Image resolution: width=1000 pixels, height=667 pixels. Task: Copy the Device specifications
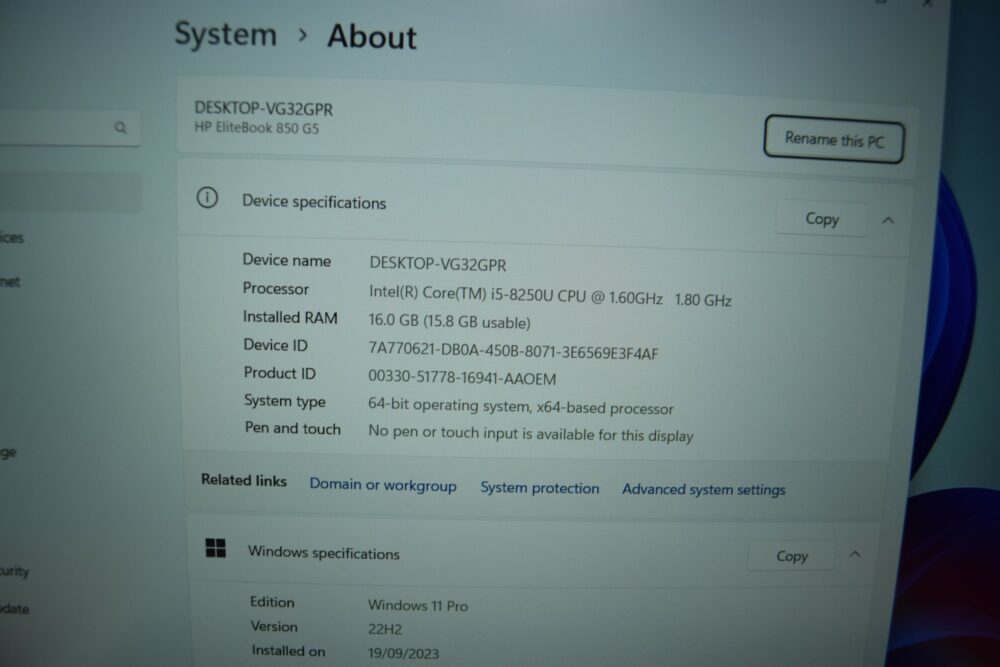click(x=821, y=219)
